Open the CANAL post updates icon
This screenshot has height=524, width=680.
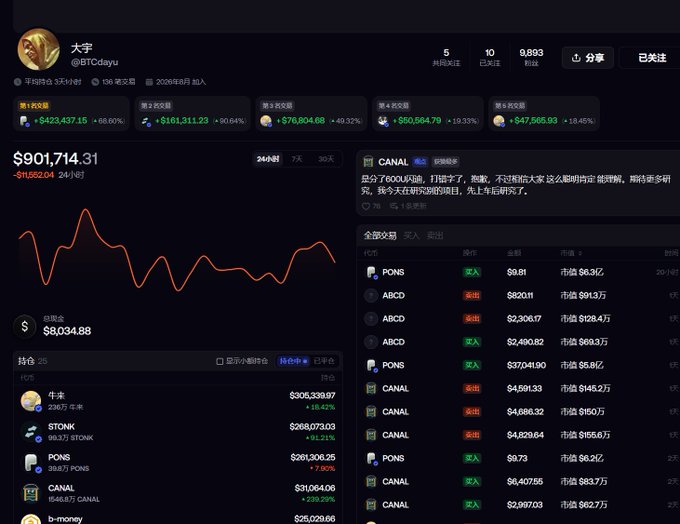pos(394,206)
